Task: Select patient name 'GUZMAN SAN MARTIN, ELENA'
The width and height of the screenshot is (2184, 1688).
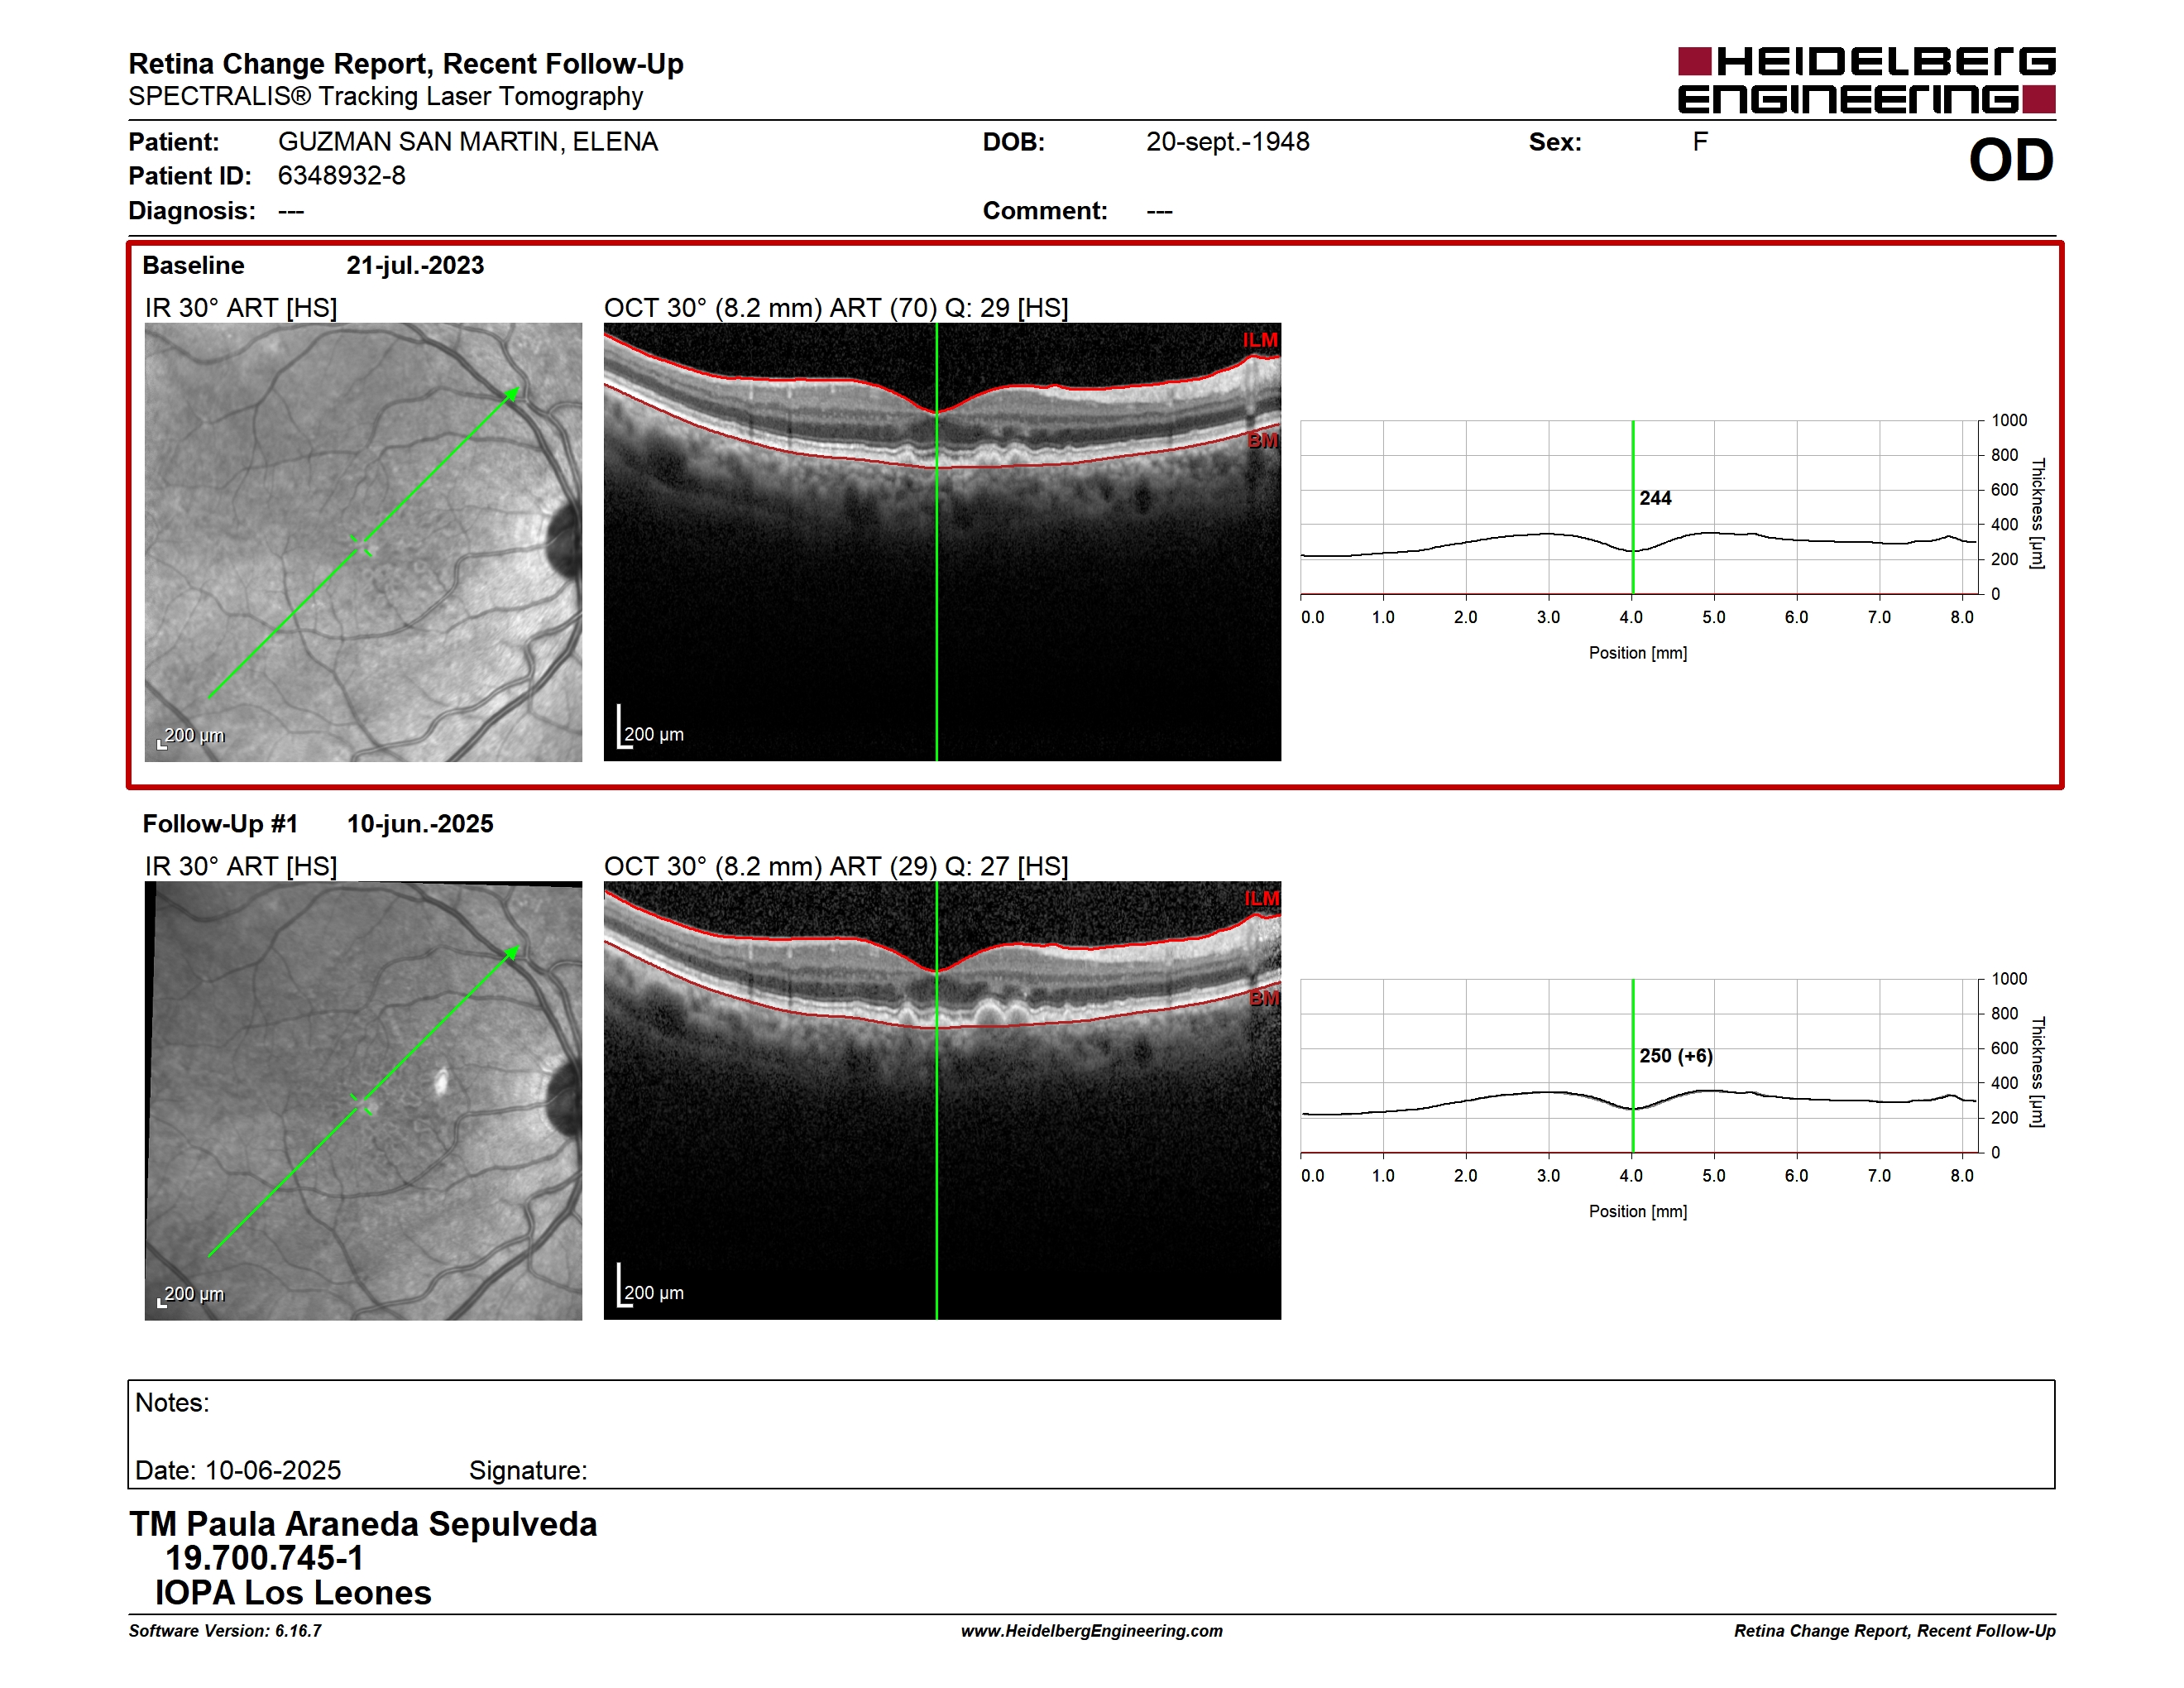Action: coord(468,142)
